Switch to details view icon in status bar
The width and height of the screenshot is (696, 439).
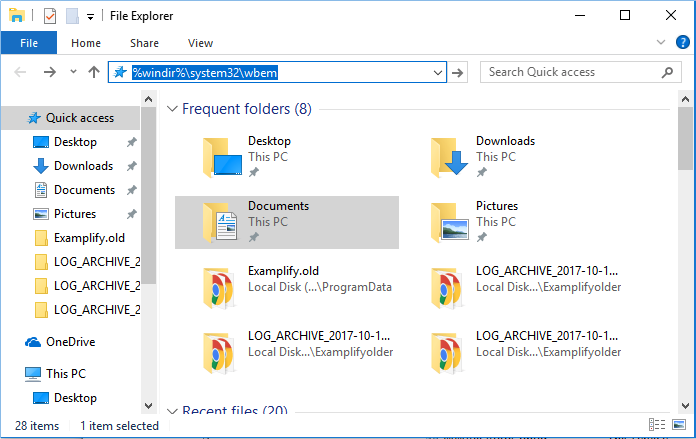[658, 426]
